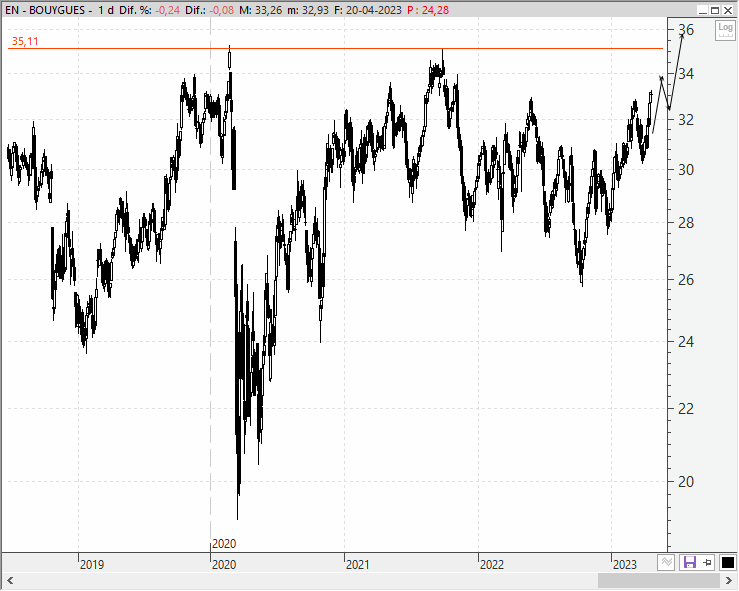Click the 2022 label on time axis
This screenshot has height=591, width=739.
pyautogui.click(x=492, y=564)
